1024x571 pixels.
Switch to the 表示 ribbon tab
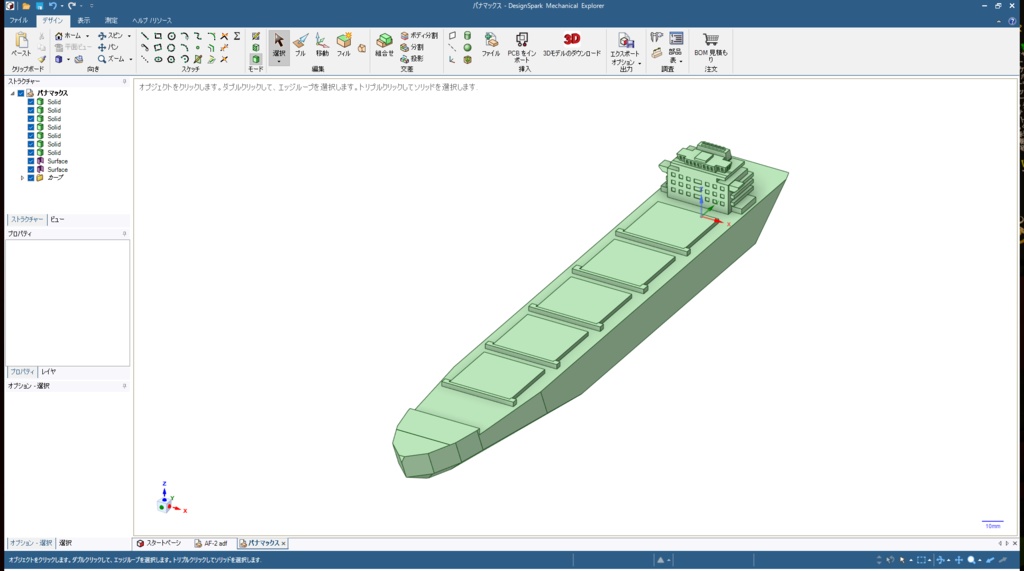tap(84, 21)
